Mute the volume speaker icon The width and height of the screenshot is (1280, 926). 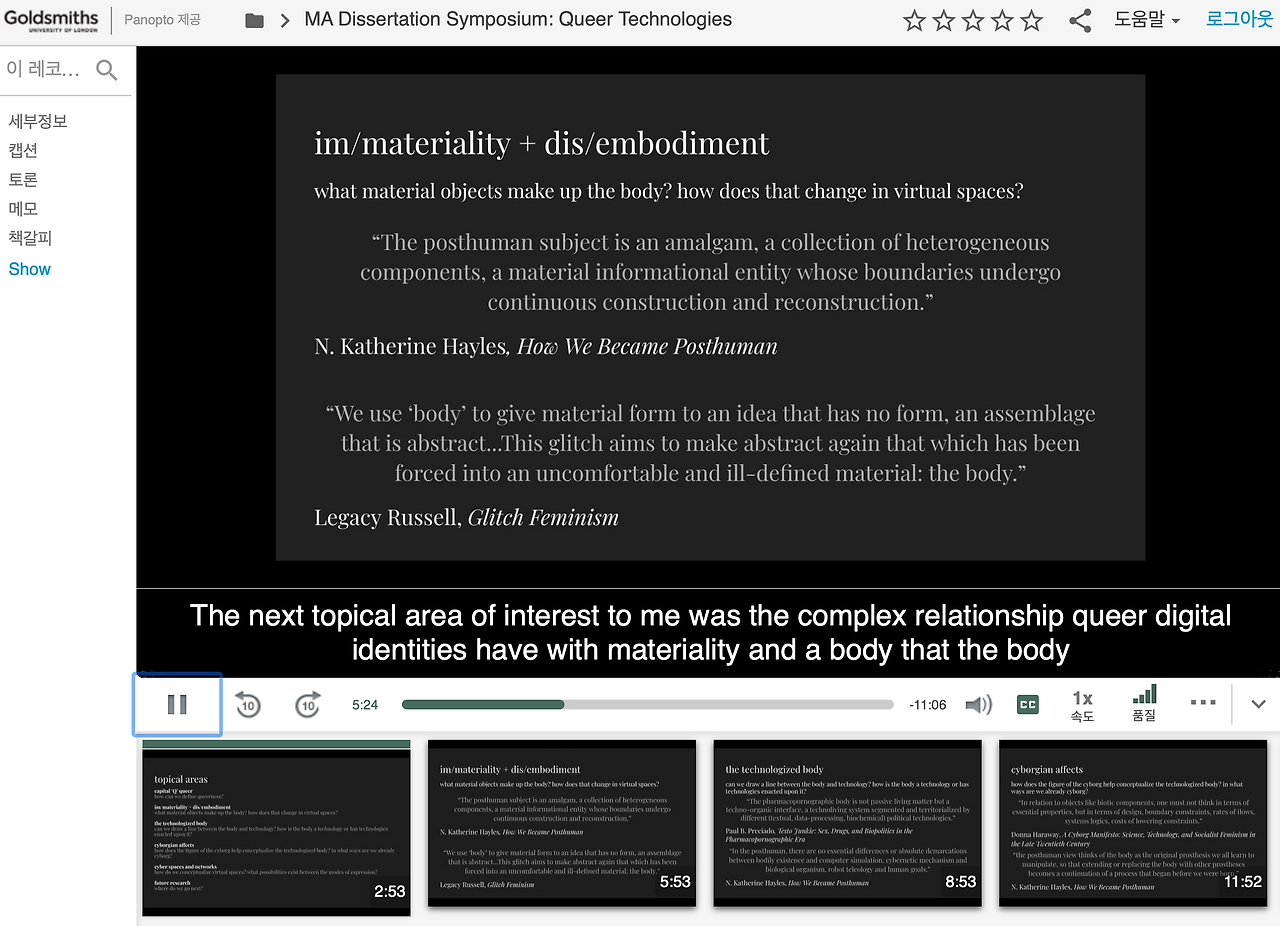(978, 705)
